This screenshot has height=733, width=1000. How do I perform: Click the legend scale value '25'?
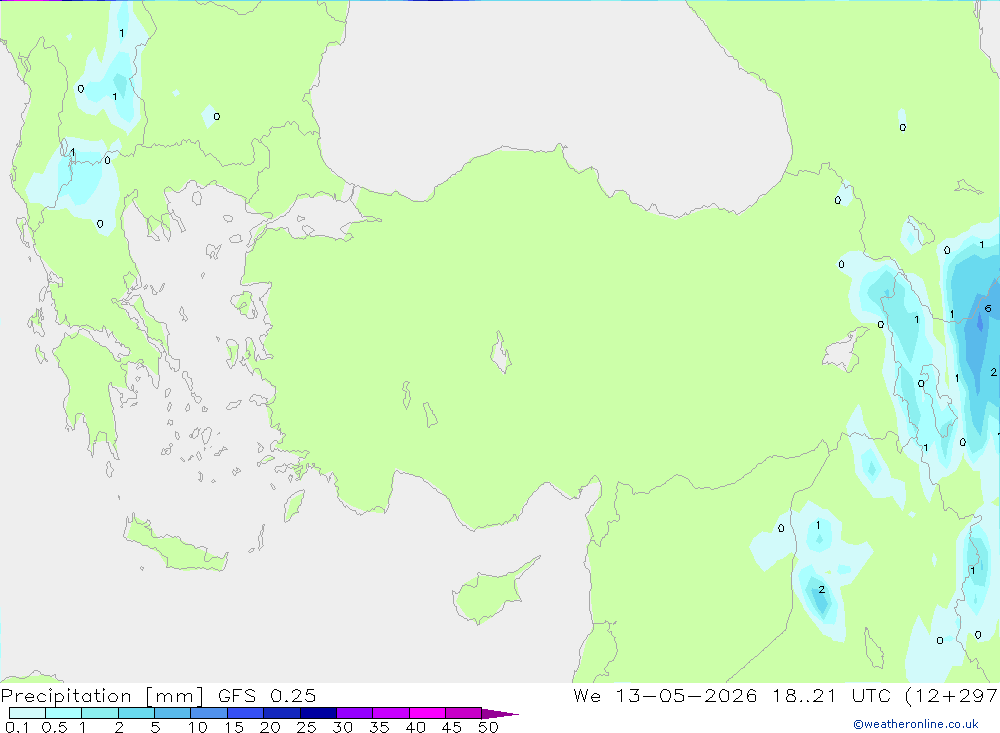coord(307,727)
